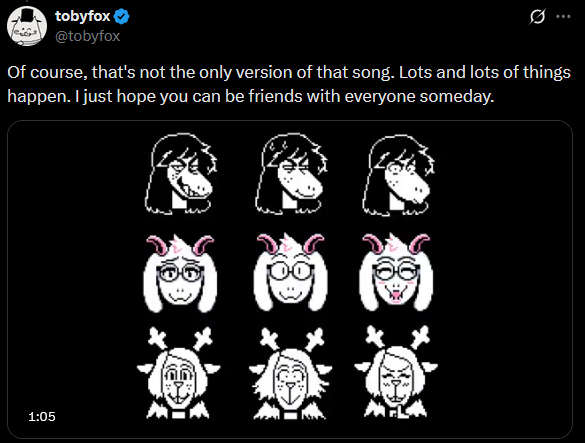Click forward-facing eyes-closed Noelle portrait, bottom center
The image size is (585, 443).
click(x=291, y=374)
